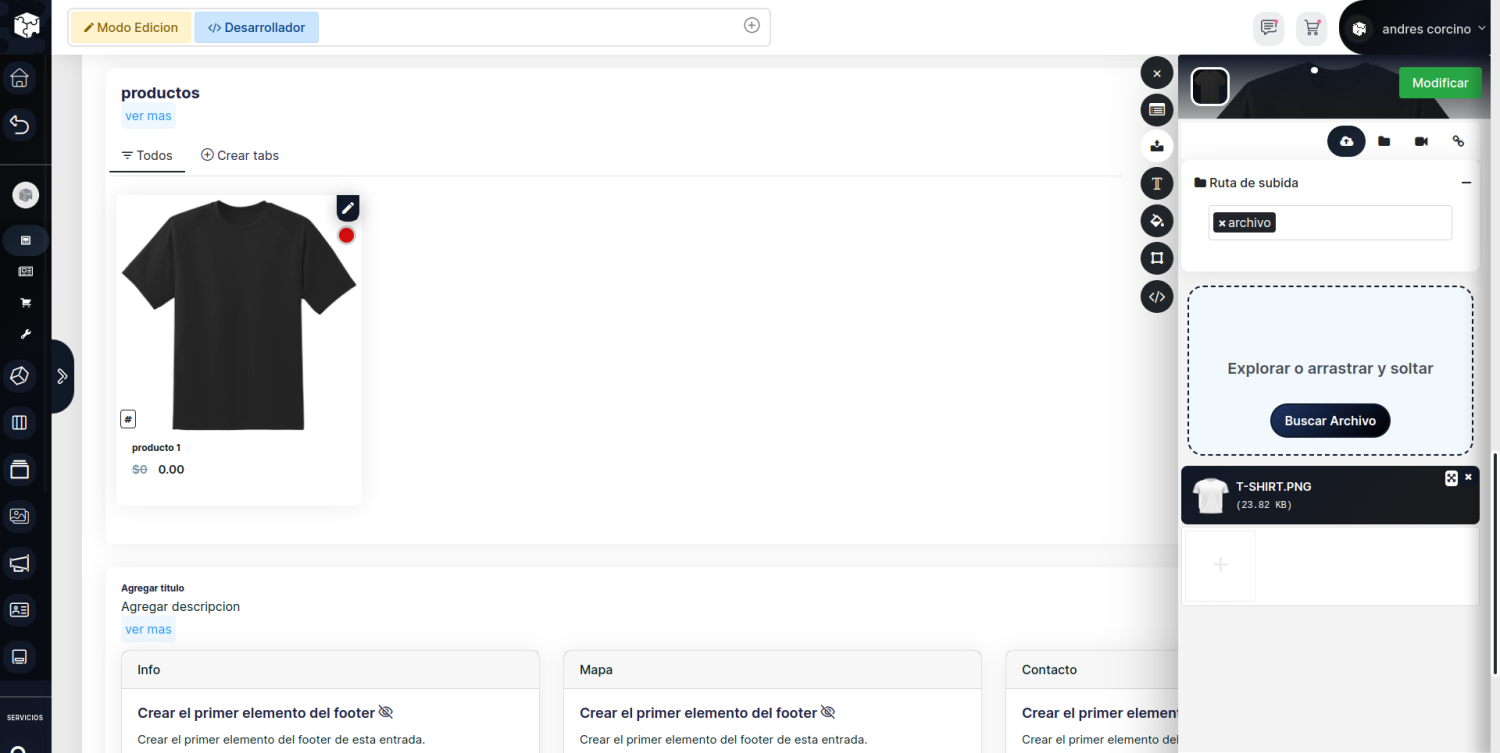
Task: Click the red color swatch on product
Action: pos(346,235)
